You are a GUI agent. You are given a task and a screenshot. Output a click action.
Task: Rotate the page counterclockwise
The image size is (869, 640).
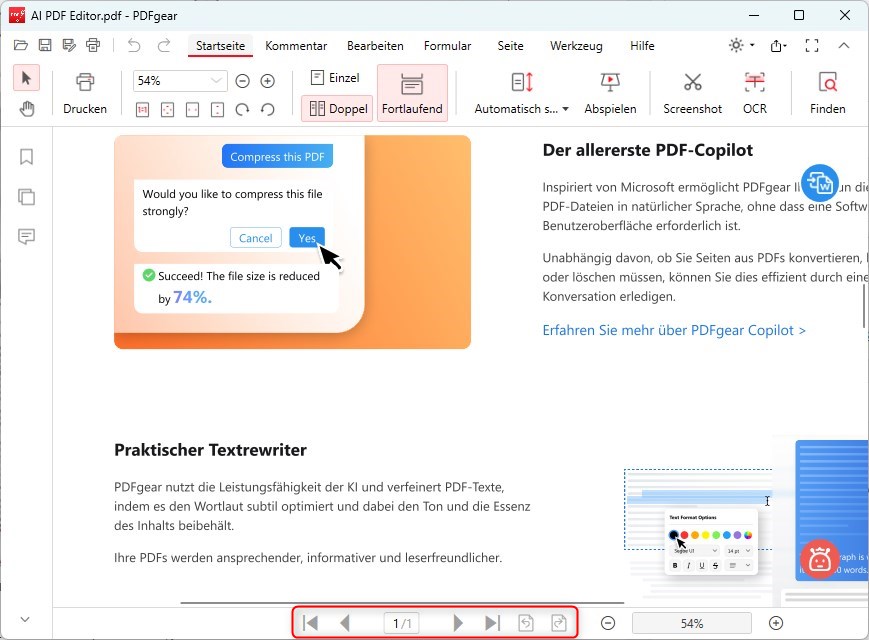coord(268,110)
